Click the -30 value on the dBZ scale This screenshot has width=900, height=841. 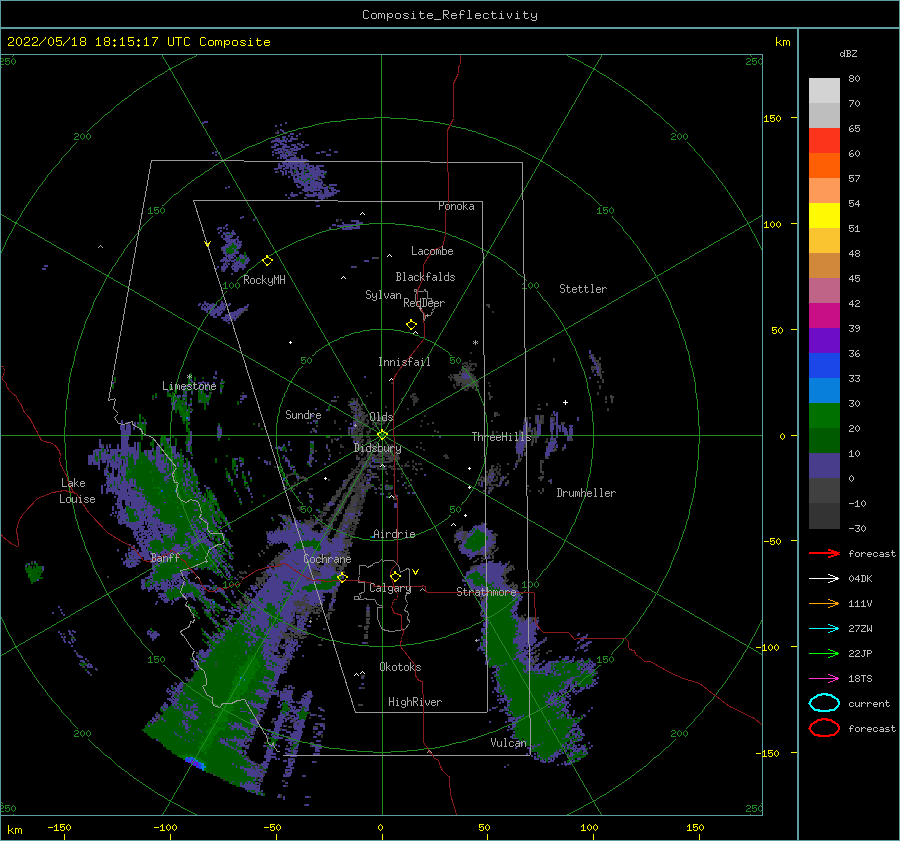pos(857,528)
